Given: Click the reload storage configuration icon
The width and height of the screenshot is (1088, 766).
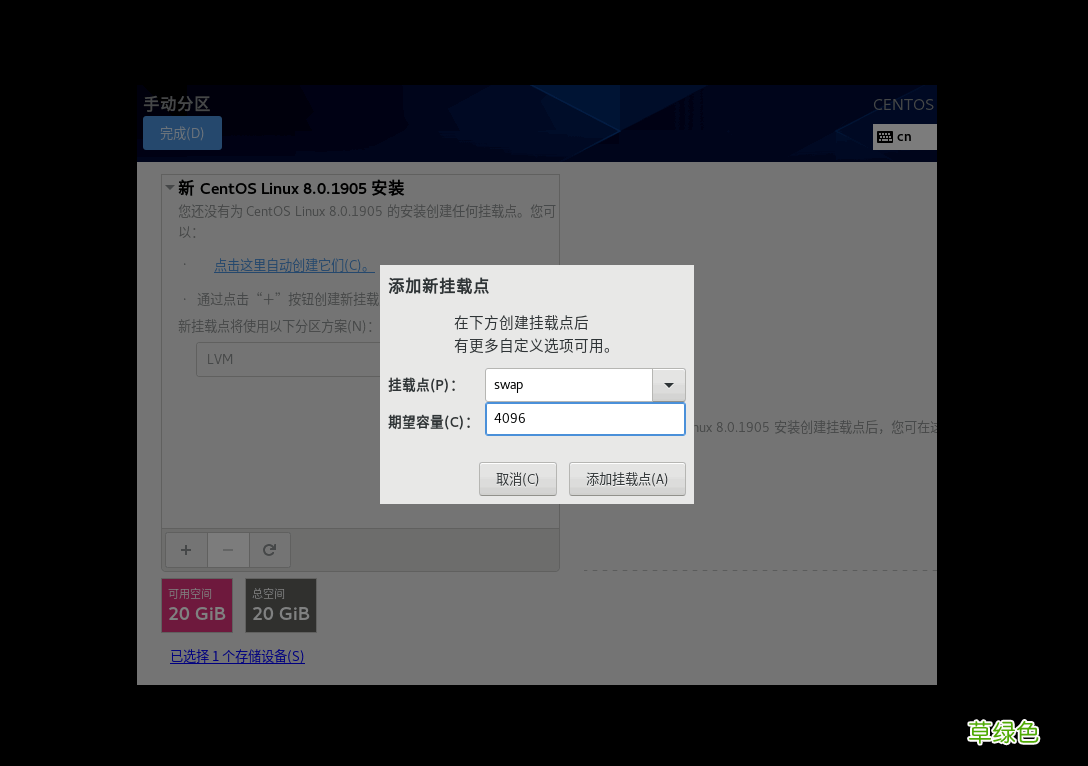Looking at the screenshot, I should [269, 549].
